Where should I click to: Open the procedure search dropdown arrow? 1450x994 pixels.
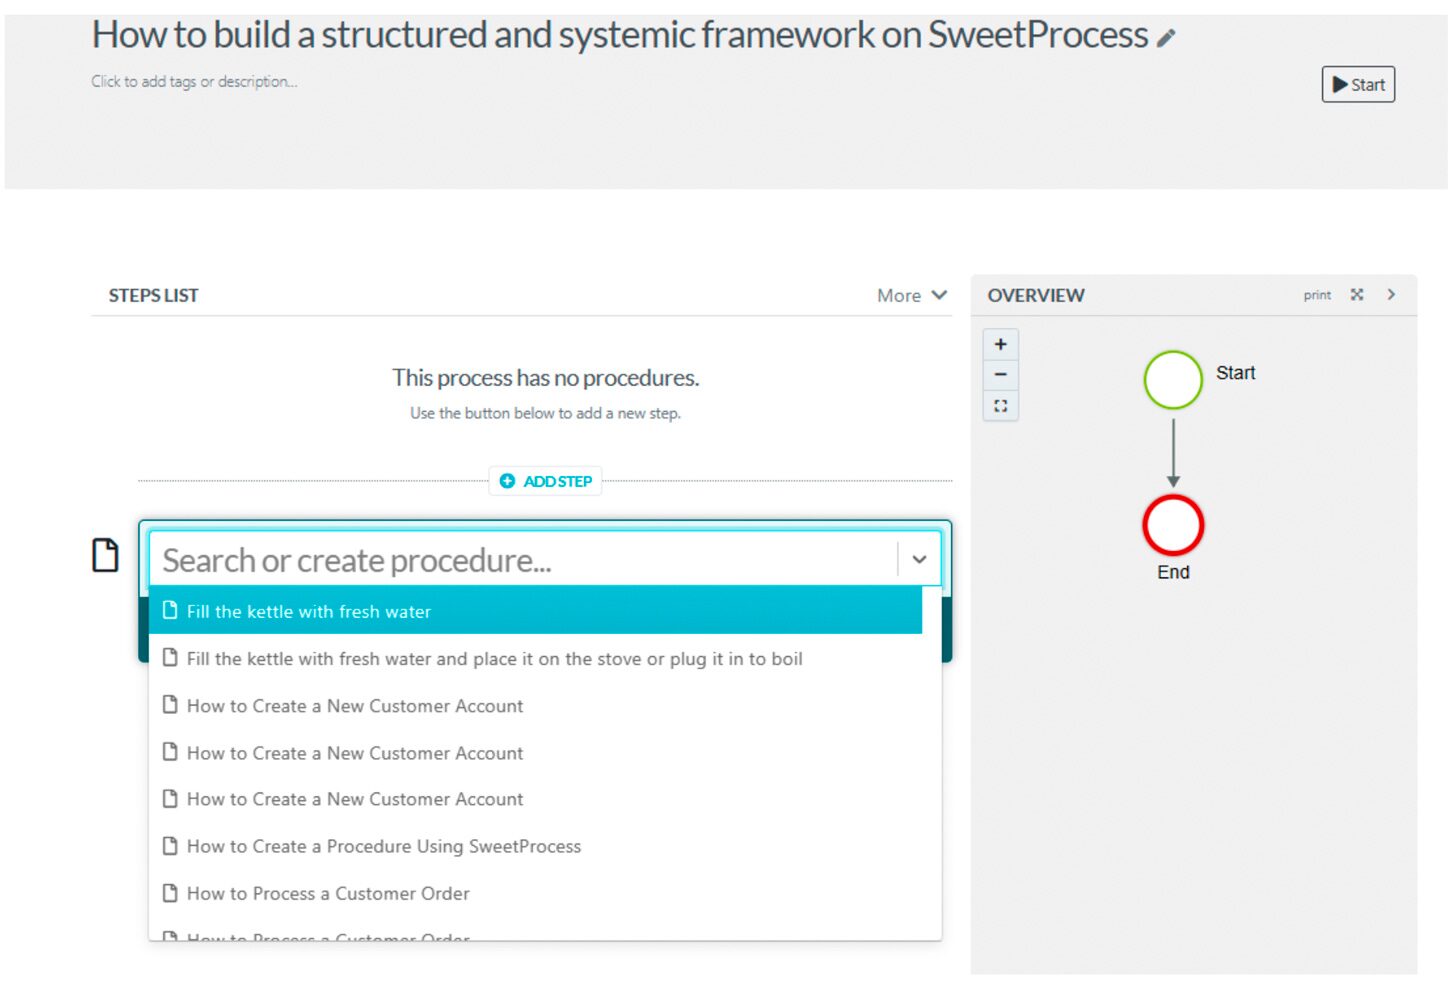point(919,559)
